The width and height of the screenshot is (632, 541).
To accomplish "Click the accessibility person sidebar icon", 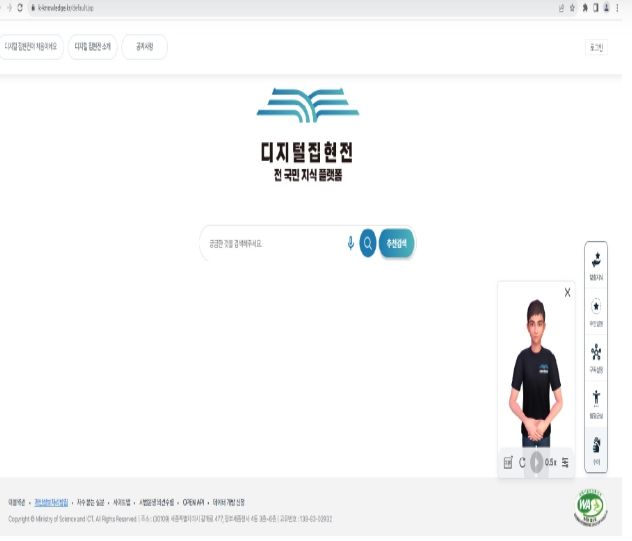I will 596,398.
